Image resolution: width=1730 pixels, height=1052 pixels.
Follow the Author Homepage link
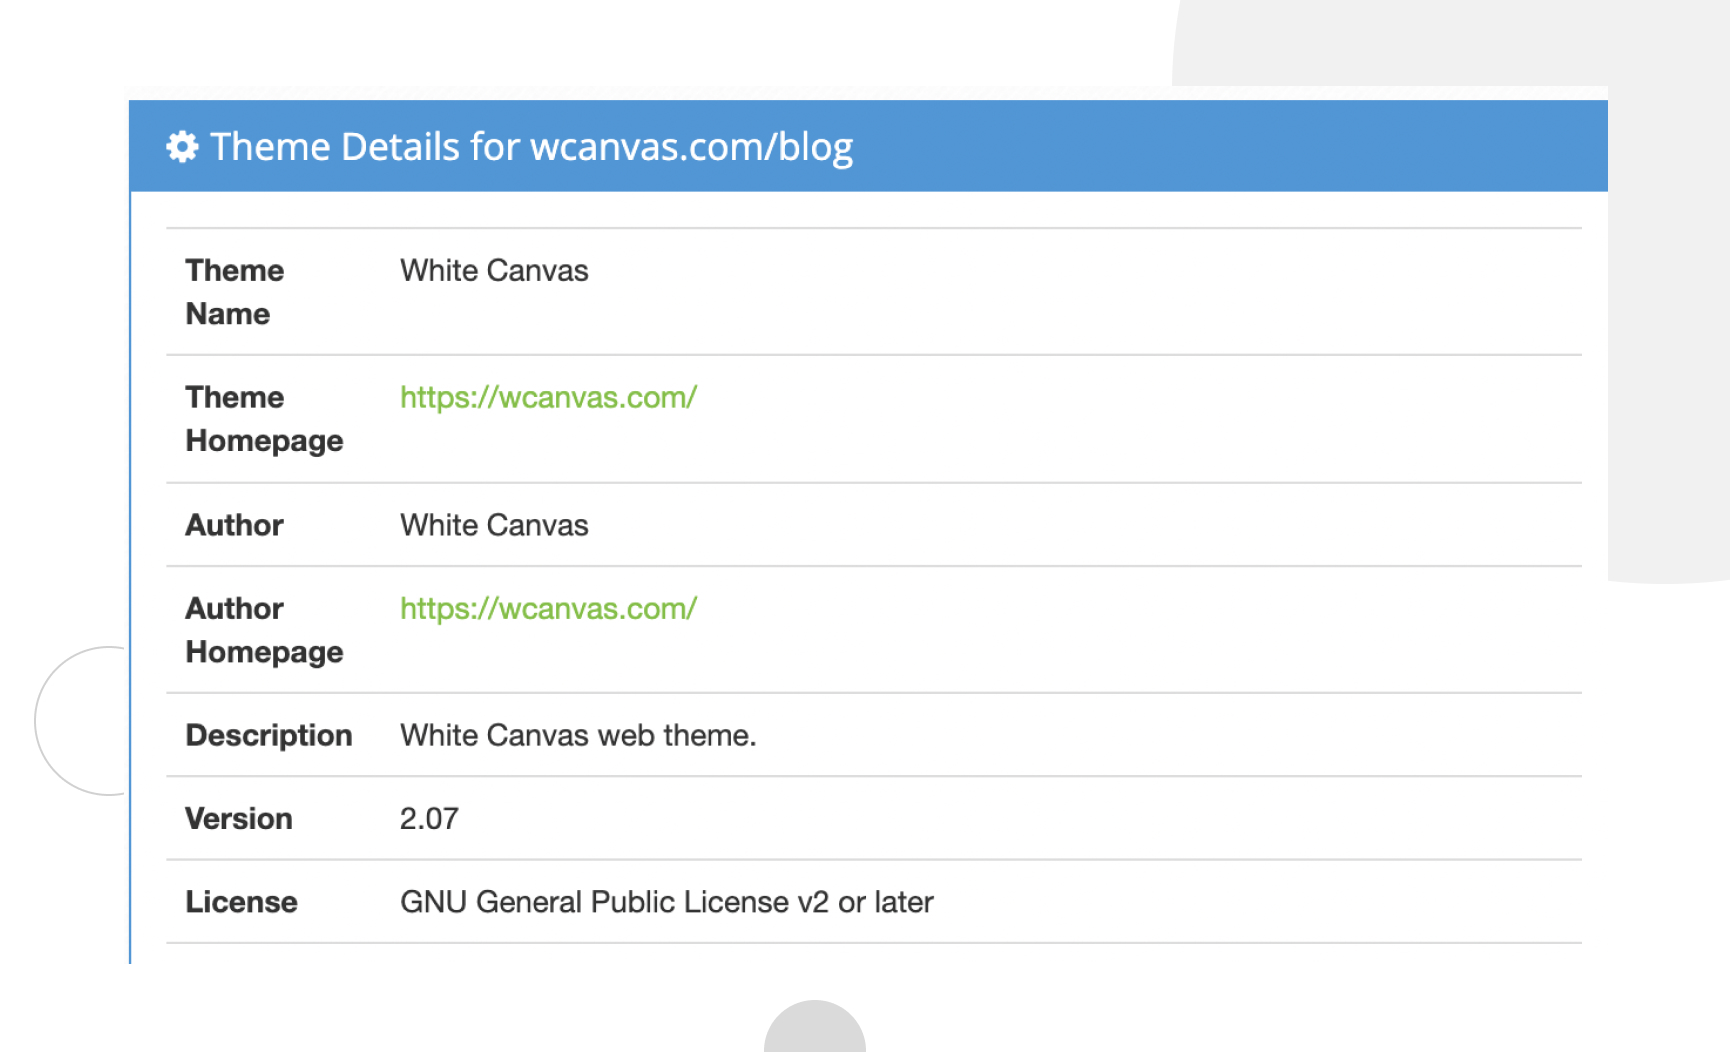point(548,608)
